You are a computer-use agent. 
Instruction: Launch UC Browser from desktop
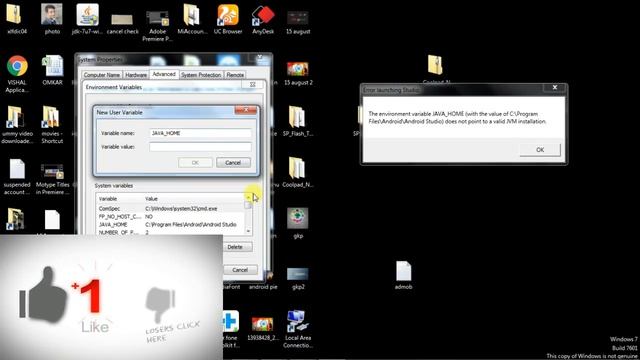click(x=228, y=18)
